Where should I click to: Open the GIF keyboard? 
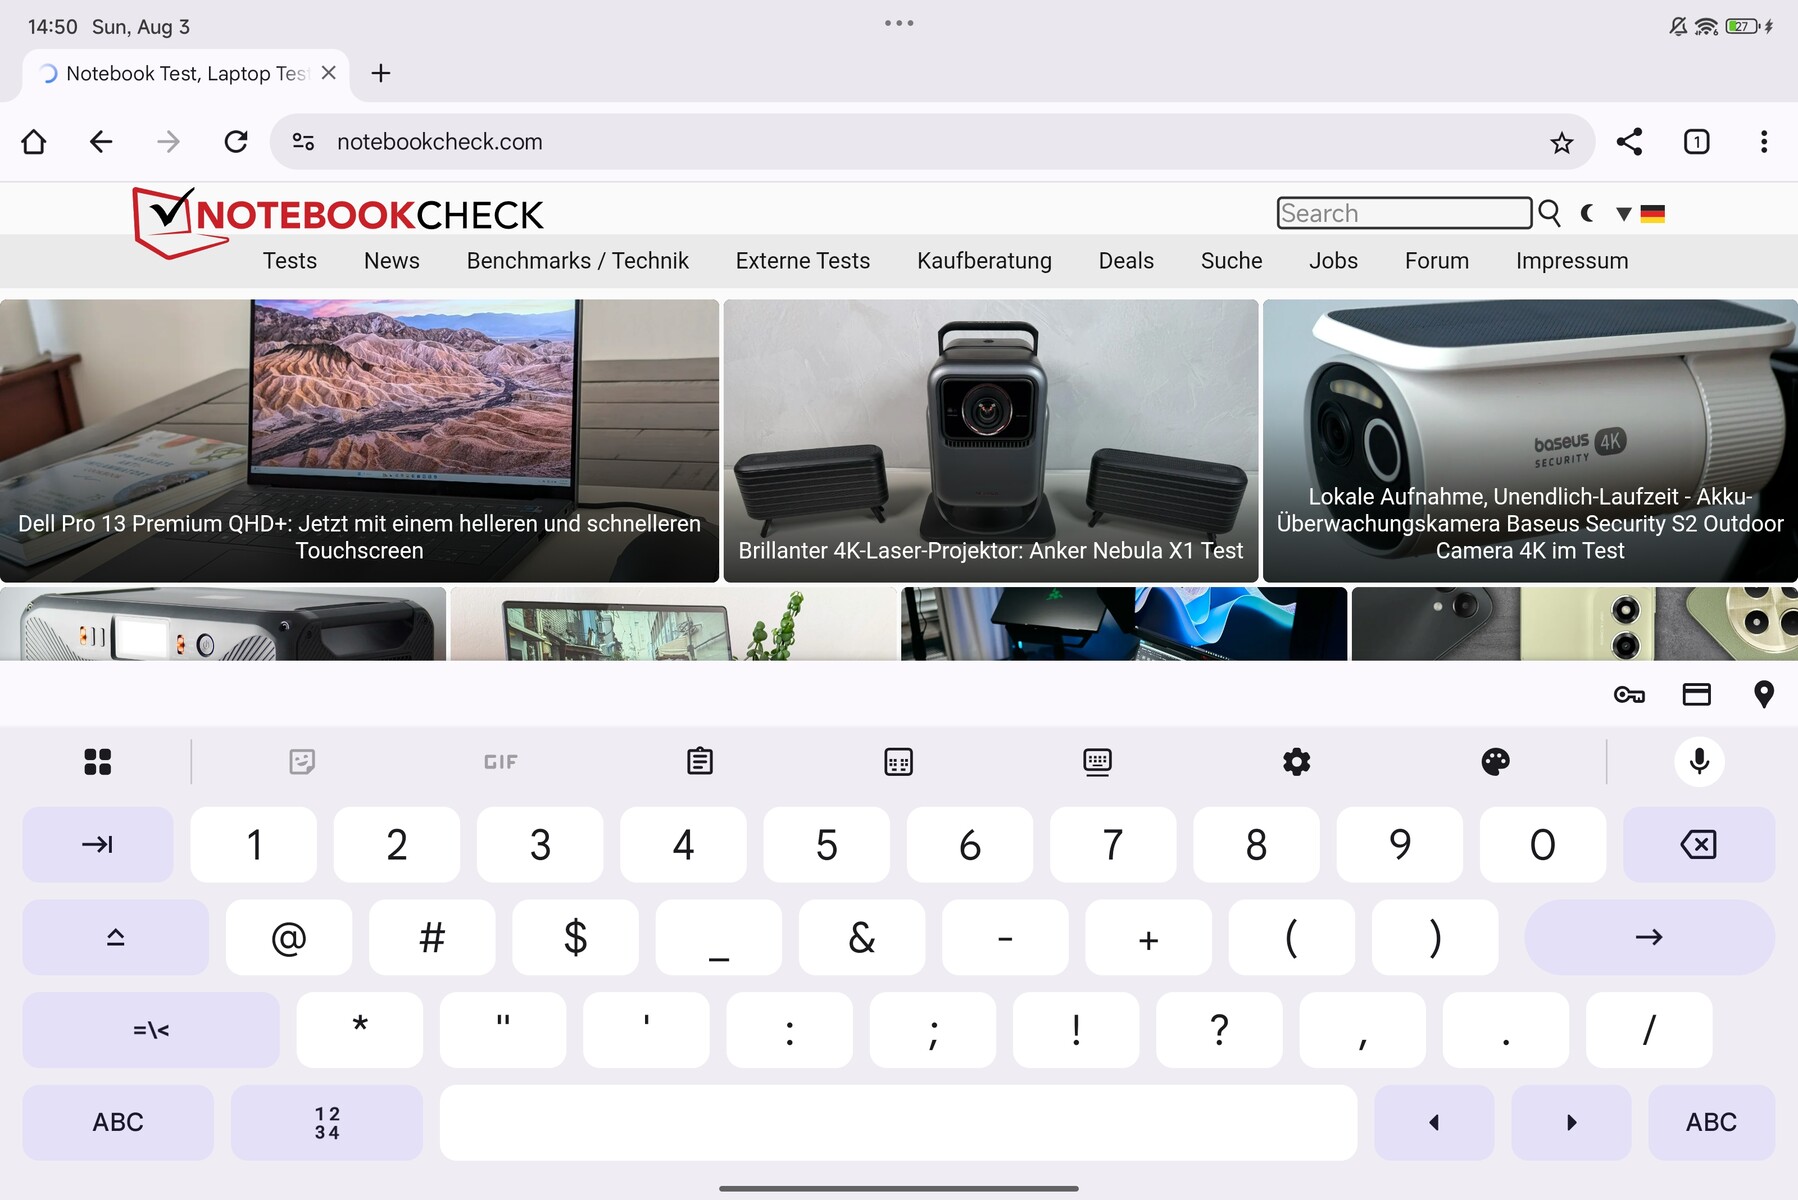pyautogui.click(x=501, y=762)
